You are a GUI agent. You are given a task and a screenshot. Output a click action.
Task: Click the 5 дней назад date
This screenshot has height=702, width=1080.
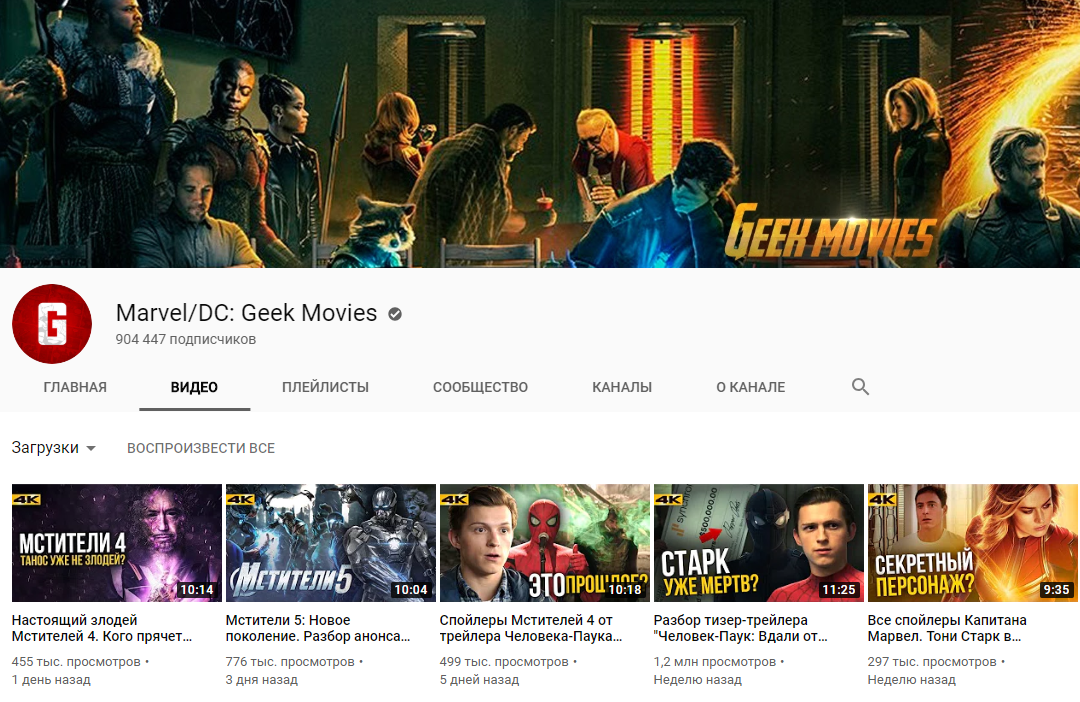point(479,680)
